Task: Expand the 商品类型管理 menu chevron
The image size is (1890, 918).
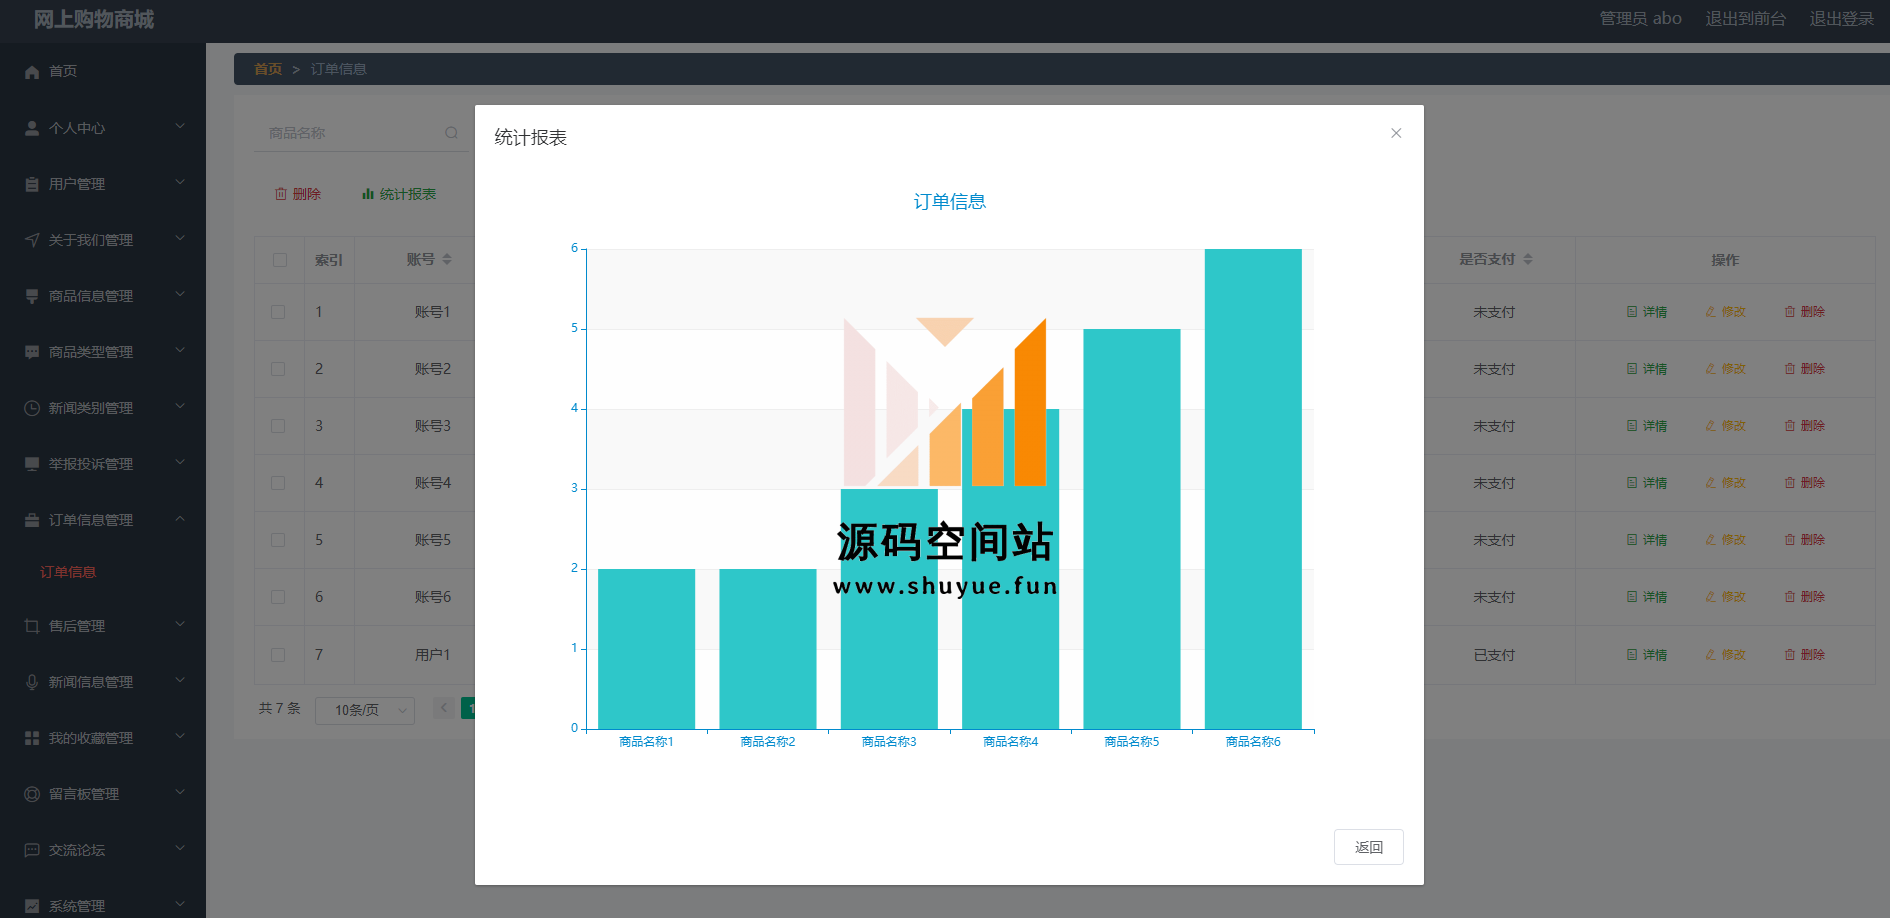Action: coord(180,350)
